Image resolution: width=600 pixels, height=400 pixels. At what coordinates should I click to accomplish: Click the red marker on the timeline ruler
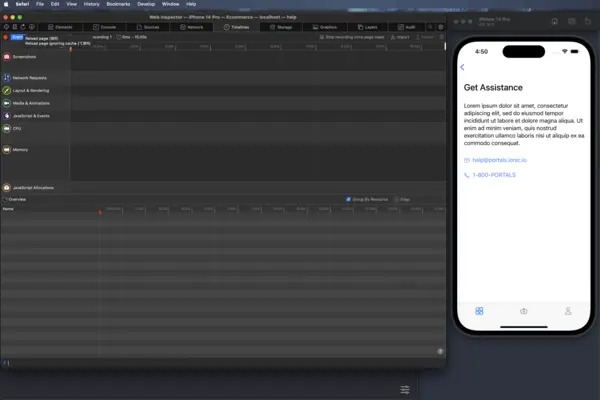99,211
